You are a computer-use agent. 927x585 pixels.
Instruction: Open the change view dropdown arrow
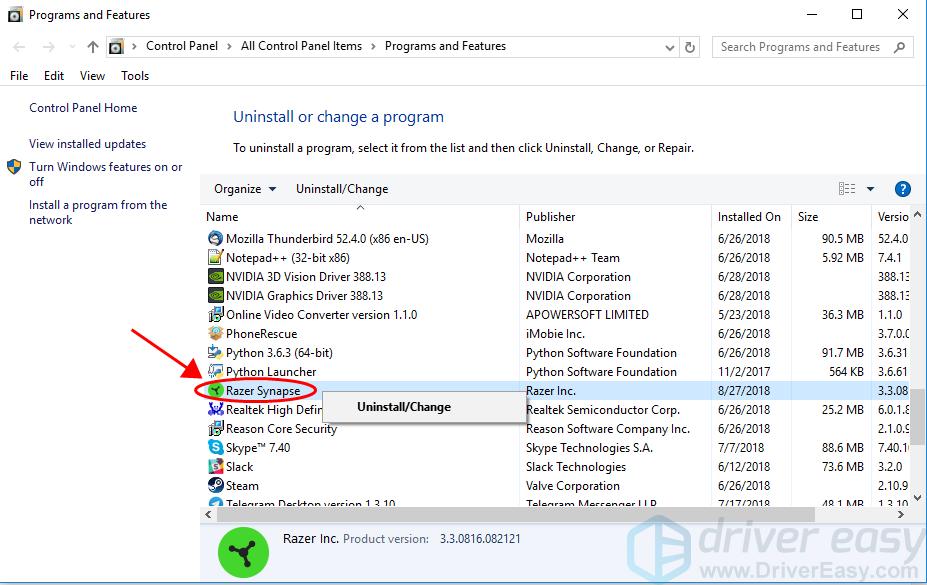[873, 189]
